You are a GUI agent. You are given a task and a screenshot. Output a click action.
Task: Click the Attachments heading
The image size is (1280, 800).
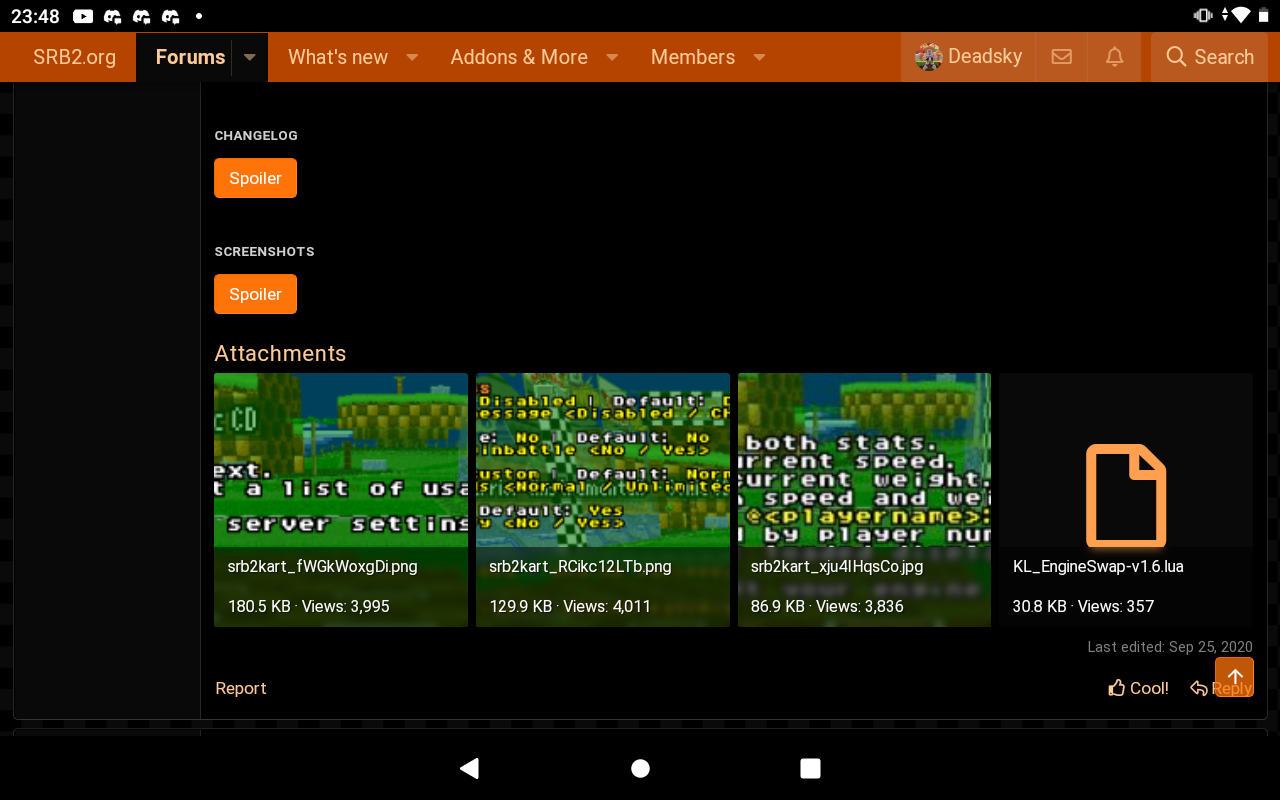280,353
